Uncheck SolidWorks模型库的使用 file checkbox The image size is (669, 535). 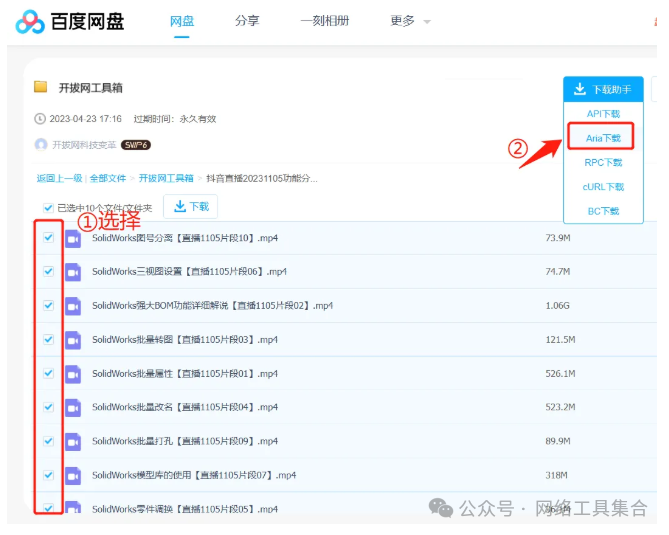tap(49, 475)
